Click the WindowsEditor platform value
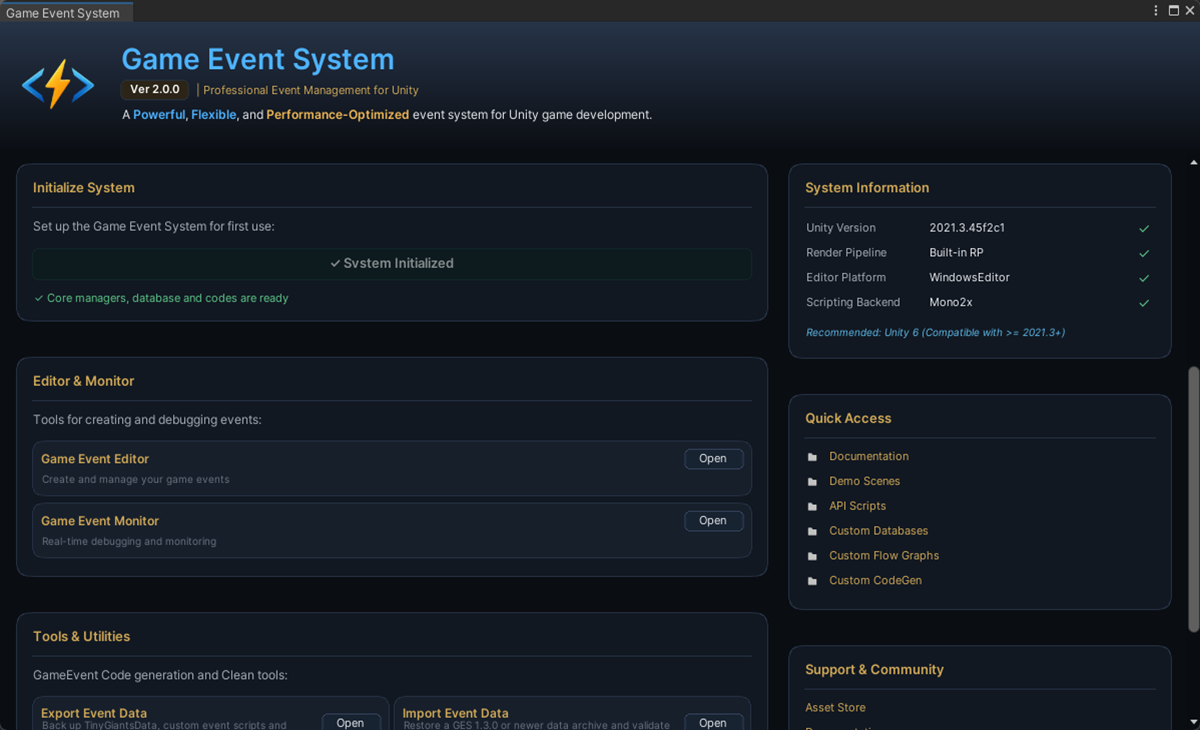Screen dimensions: 1200x730 [x=970, y=277]
